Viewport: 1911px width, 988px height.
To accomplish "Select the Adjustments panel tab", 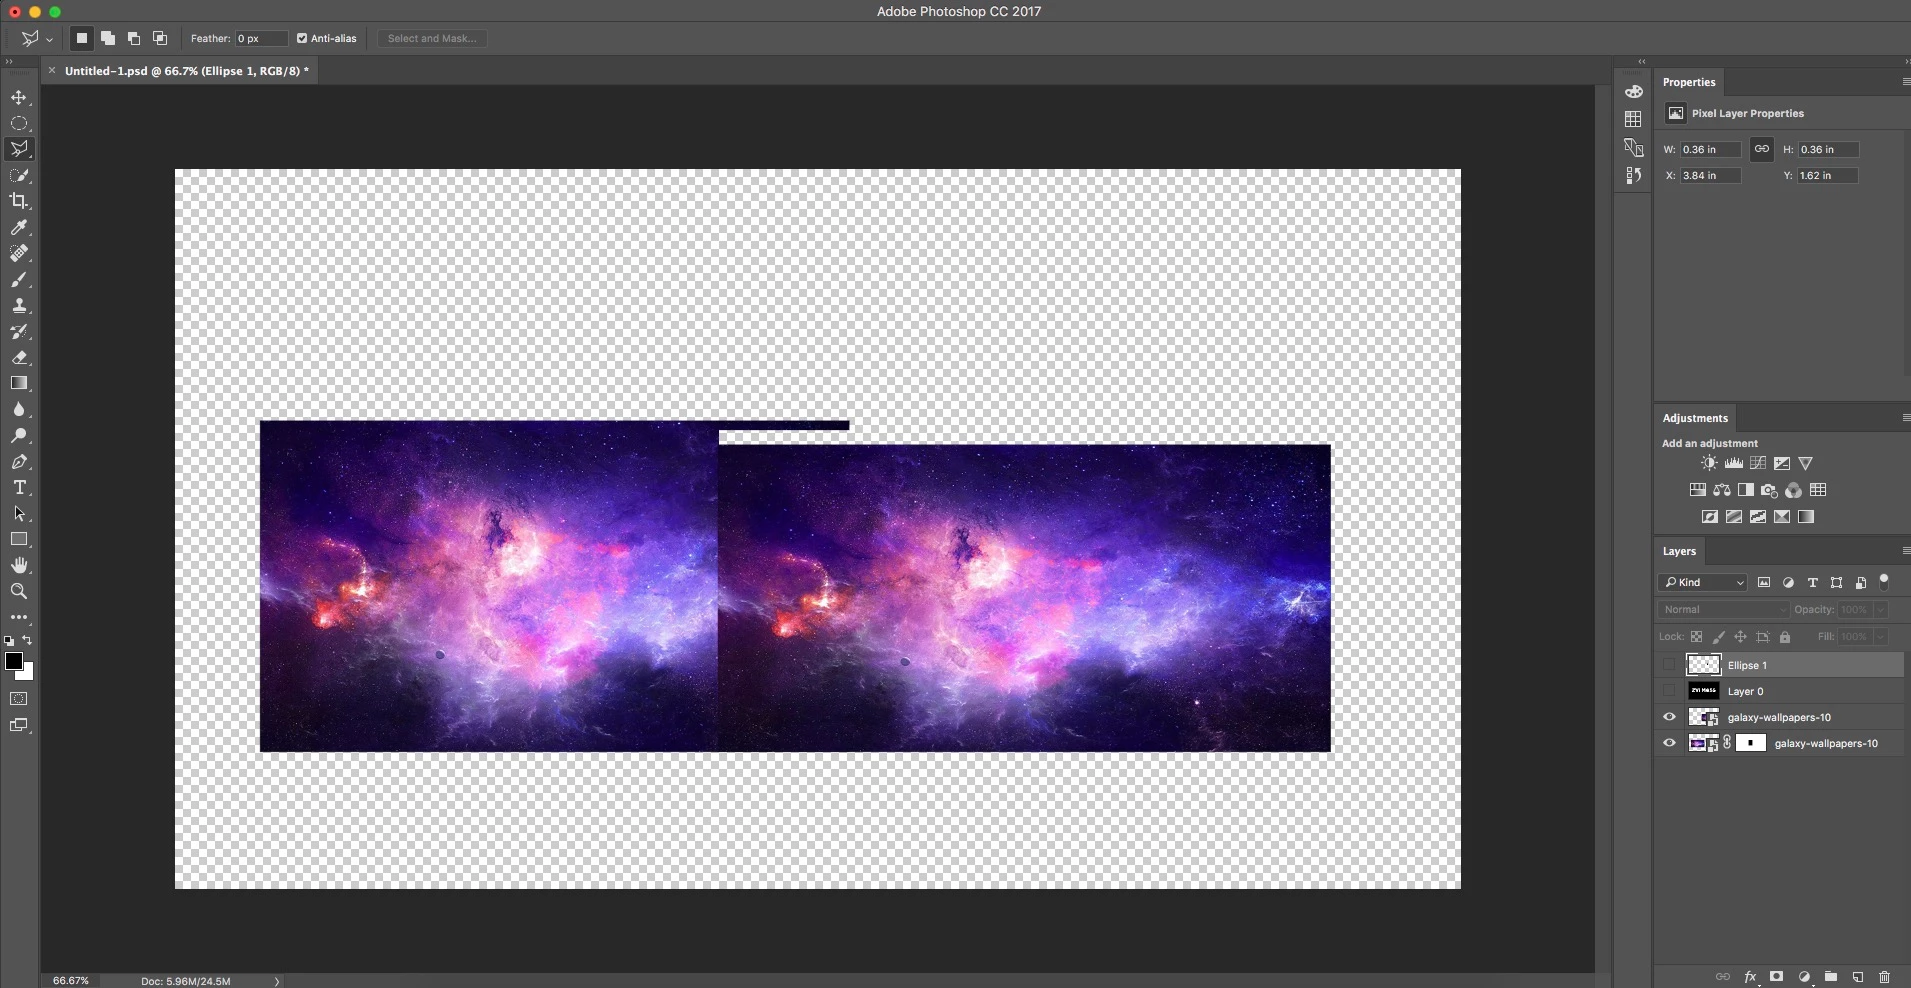I will 1695,418.
